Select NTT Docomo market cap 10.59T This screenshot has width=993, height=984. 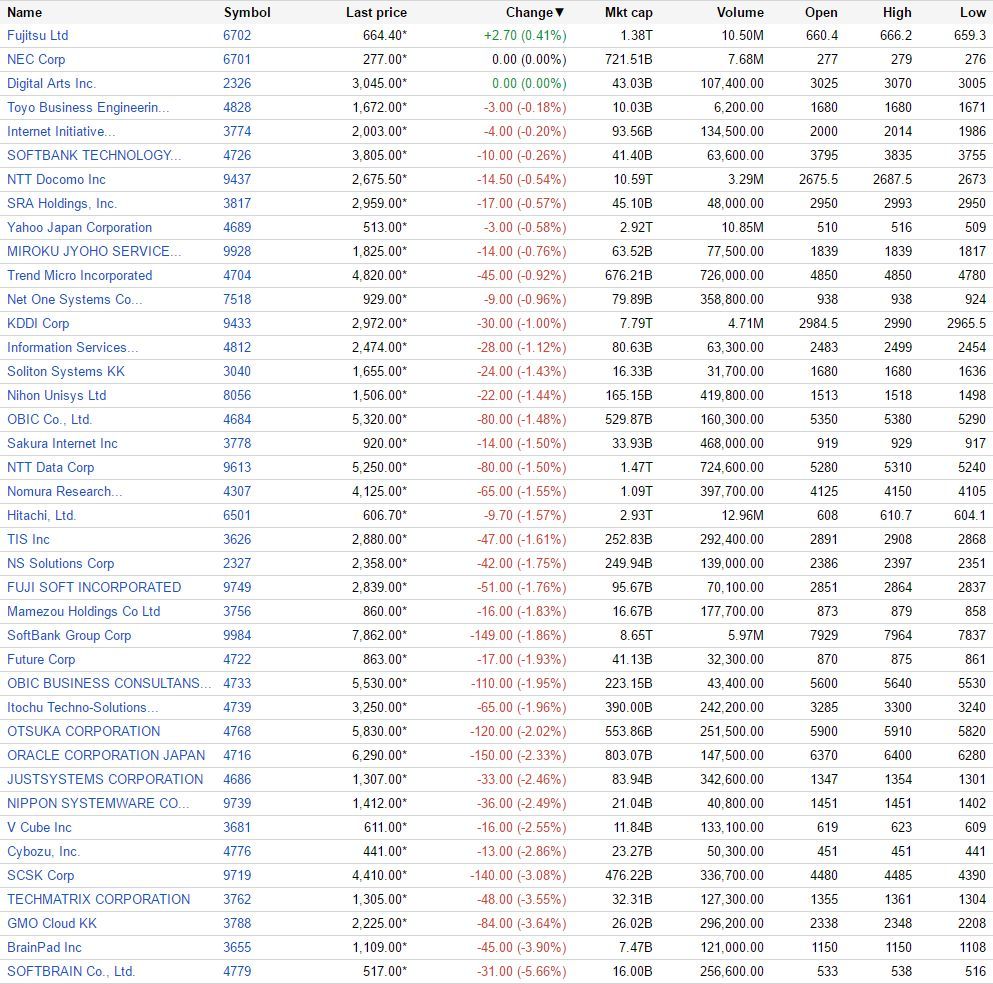tap(633, 180)
